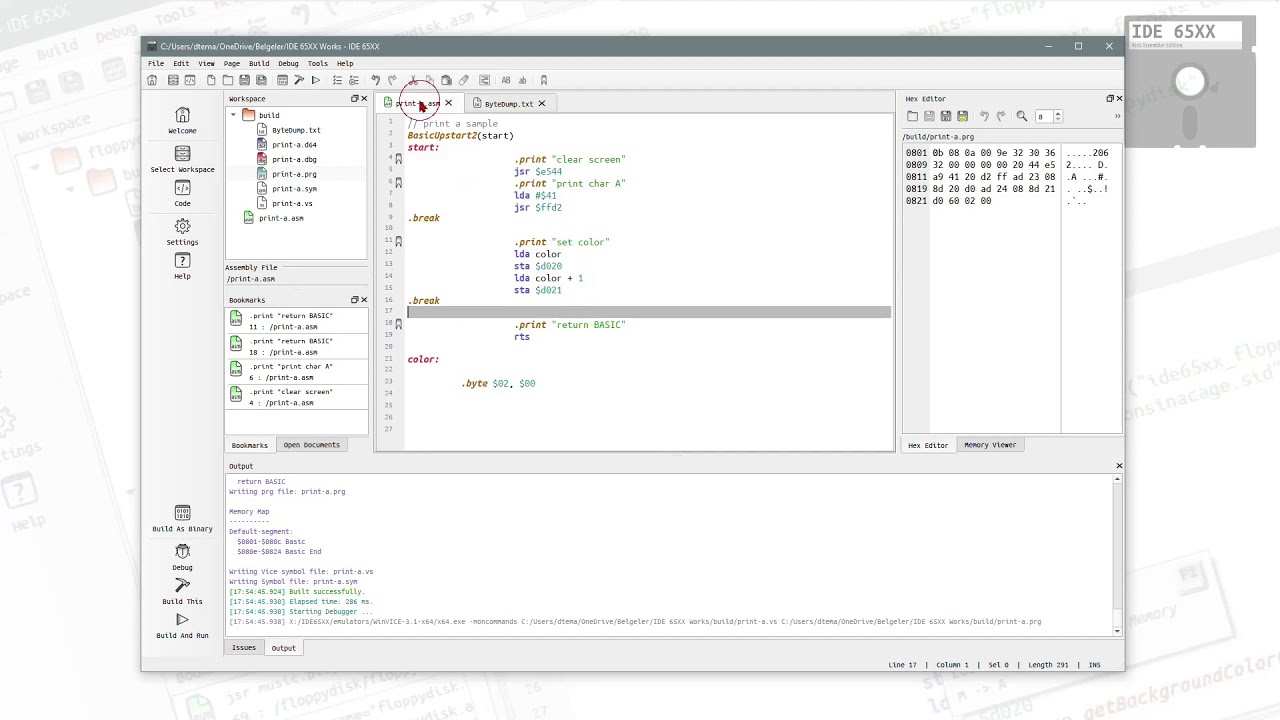Viewport: 1280px width, 720px height.
Task: Click the home icon in the top toolbar
Action: [x=152, y=80]
